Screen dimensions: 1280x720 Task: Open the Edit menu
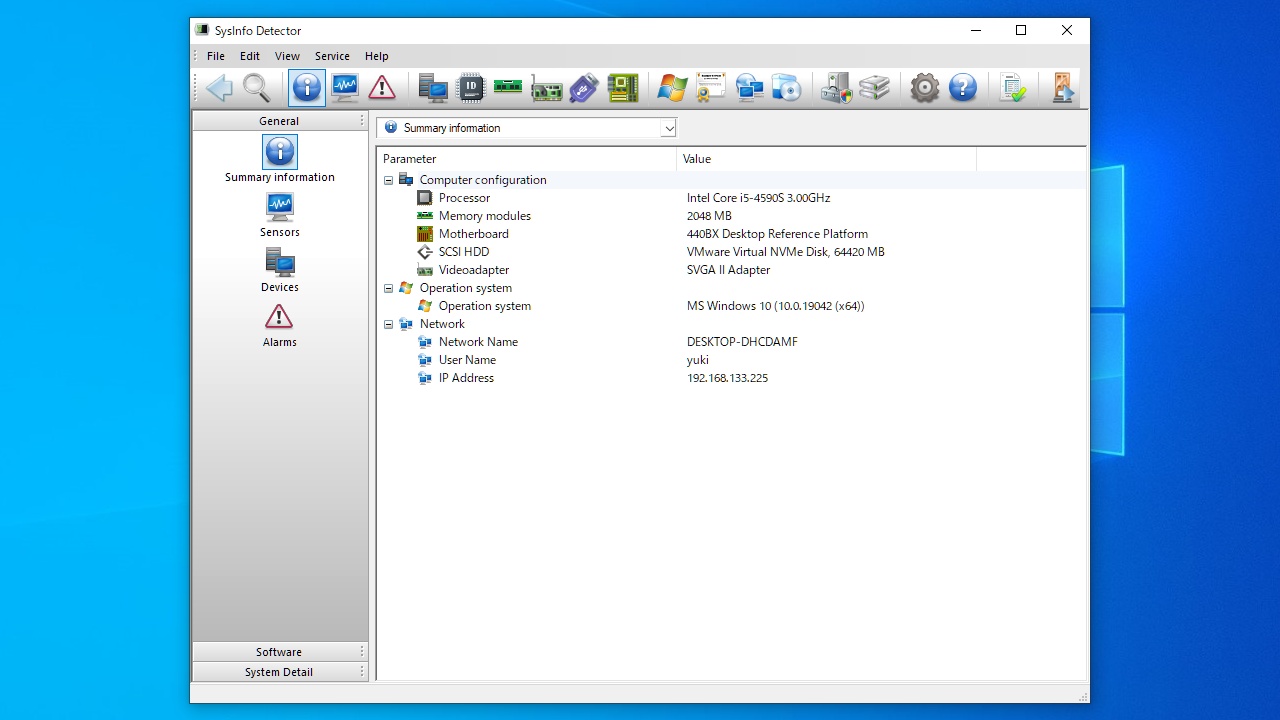[x=250, y=56]
